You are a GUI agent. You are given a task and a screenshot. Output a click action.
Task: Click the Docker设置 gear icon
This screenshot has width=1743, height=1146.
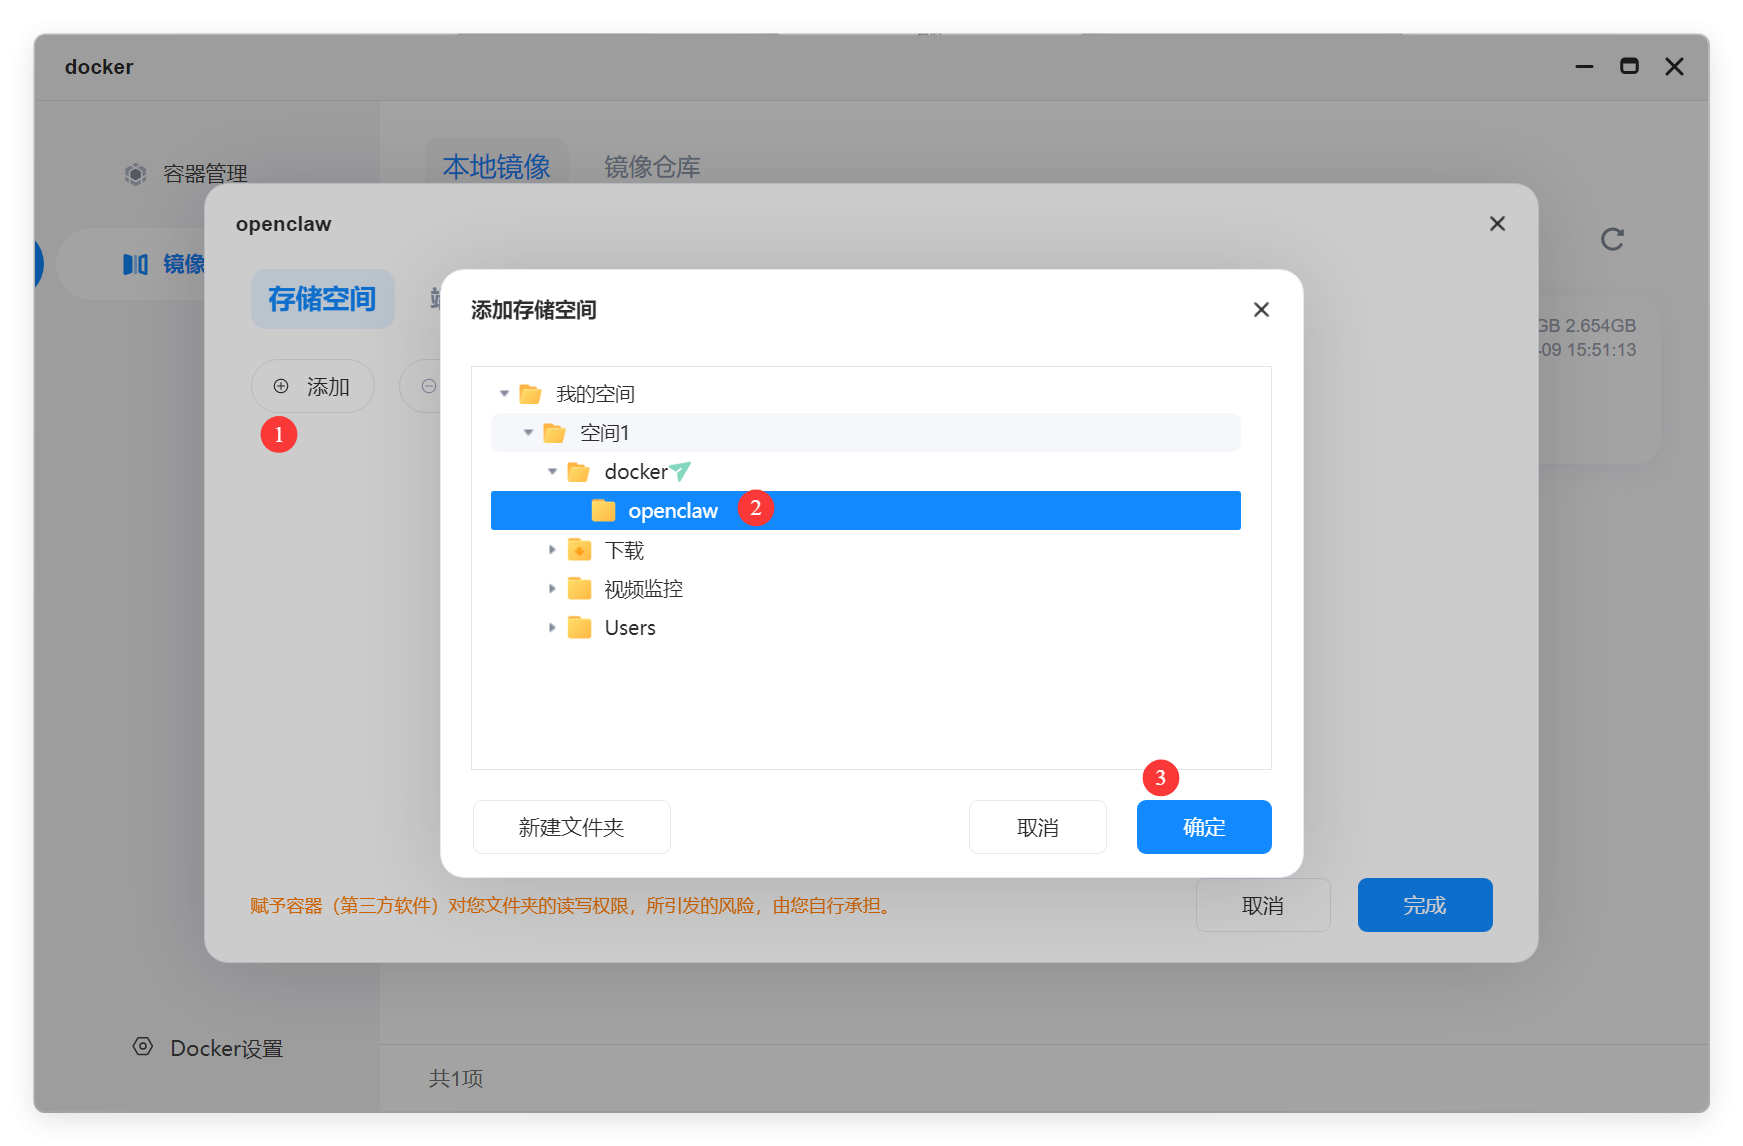[143, 1047]
